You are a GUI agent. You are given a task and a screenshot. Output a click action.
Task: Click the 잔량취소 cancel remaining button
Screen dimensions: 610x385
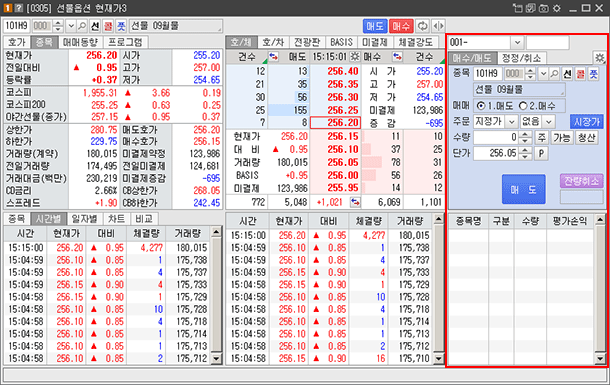coord(582,181)
